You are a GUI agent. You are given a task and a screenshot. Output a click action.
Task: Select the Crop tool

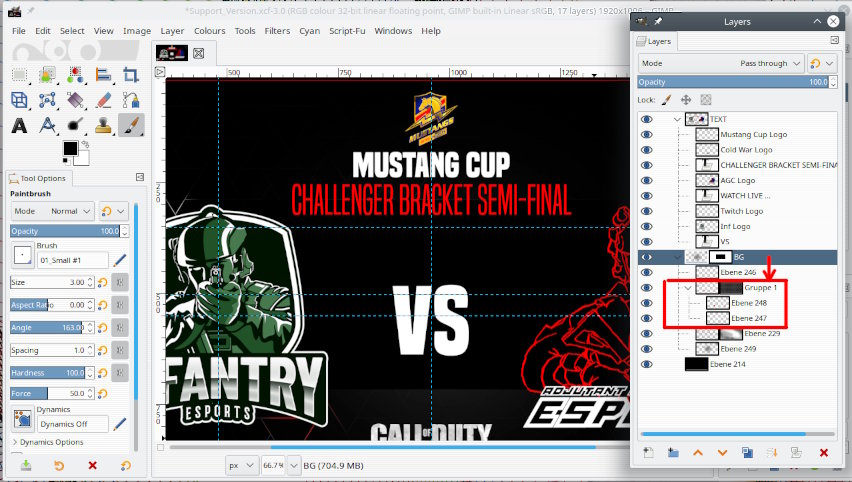[130, 74]
